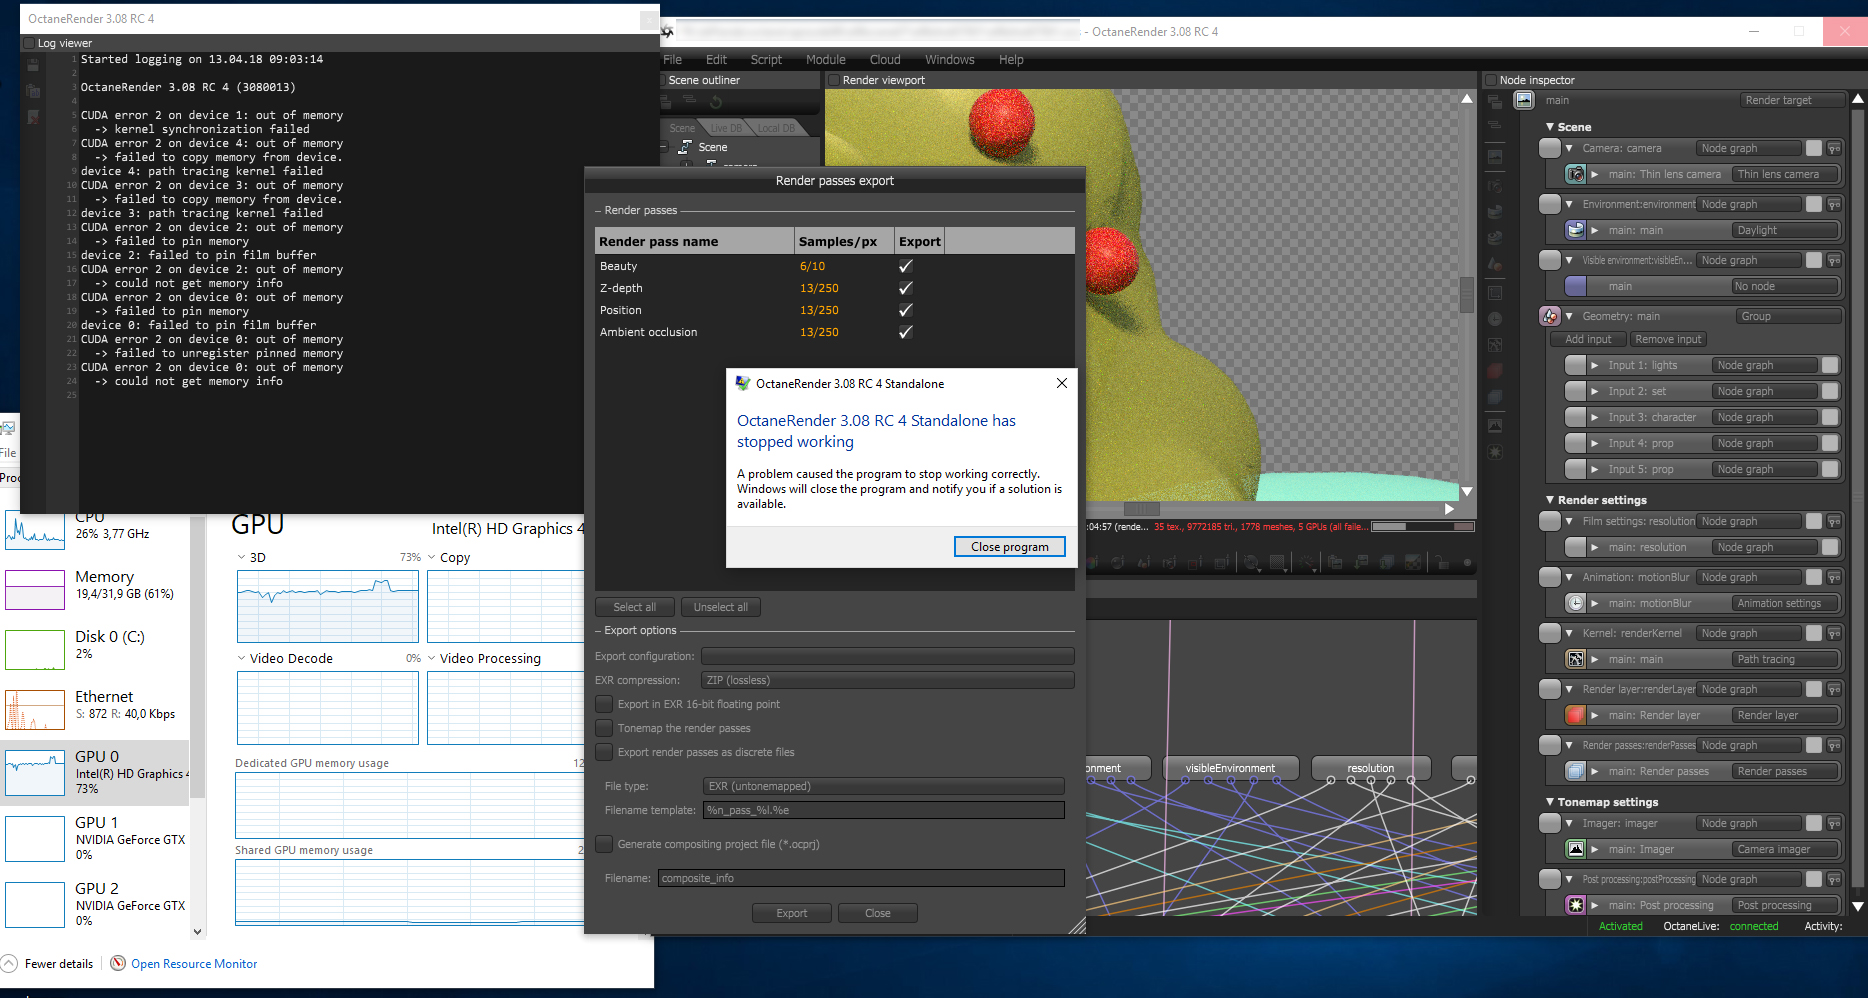1868x998 pixels.
Task: Toggle export checkbox for Z-depth pass
Action: pos(906,288)
